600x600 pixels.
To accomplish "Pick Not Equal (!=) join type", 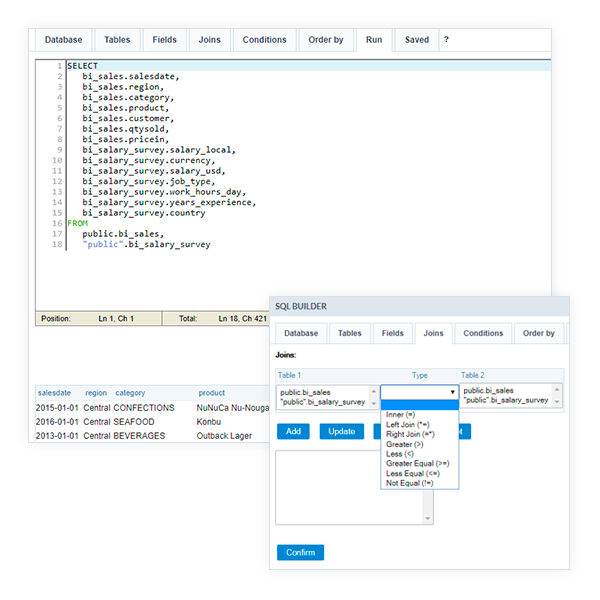I will 410,484.
